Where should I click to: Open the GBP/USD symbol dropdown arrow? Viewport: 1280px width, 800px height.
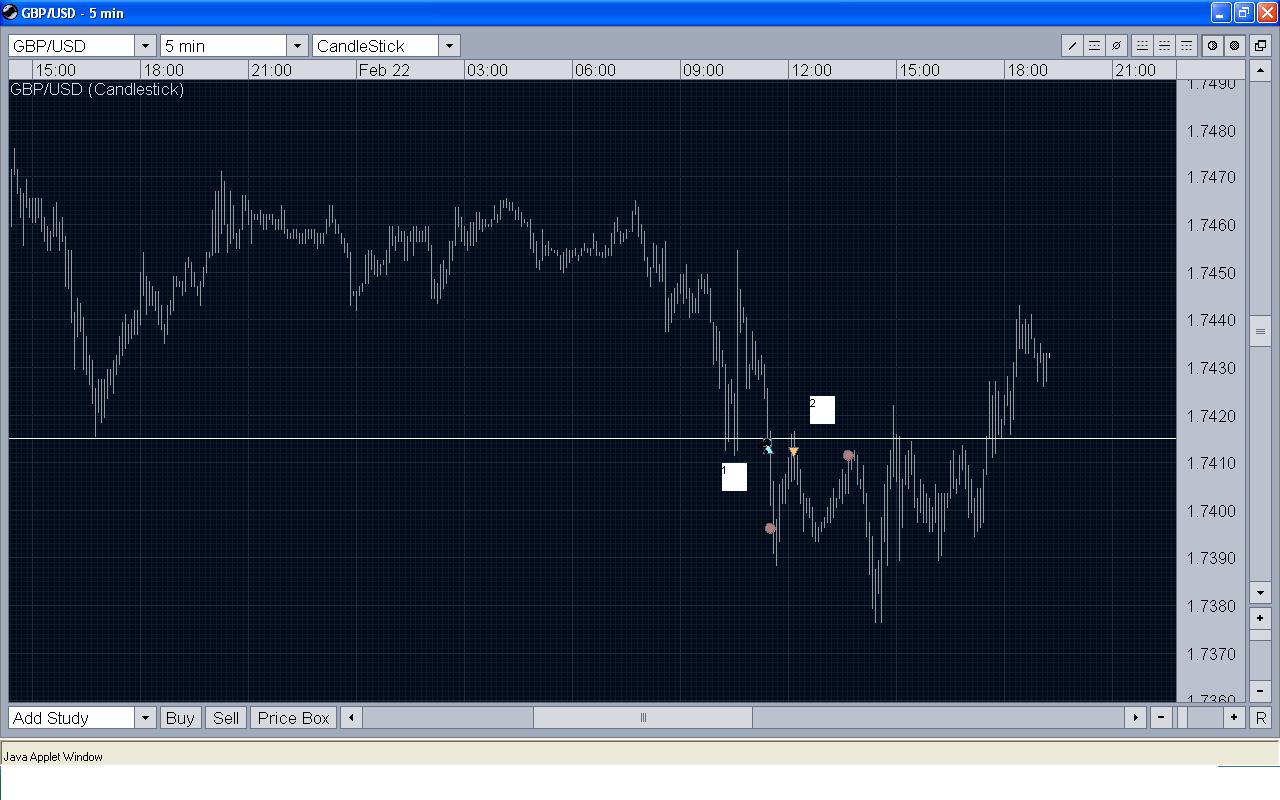tap(145, 46)
